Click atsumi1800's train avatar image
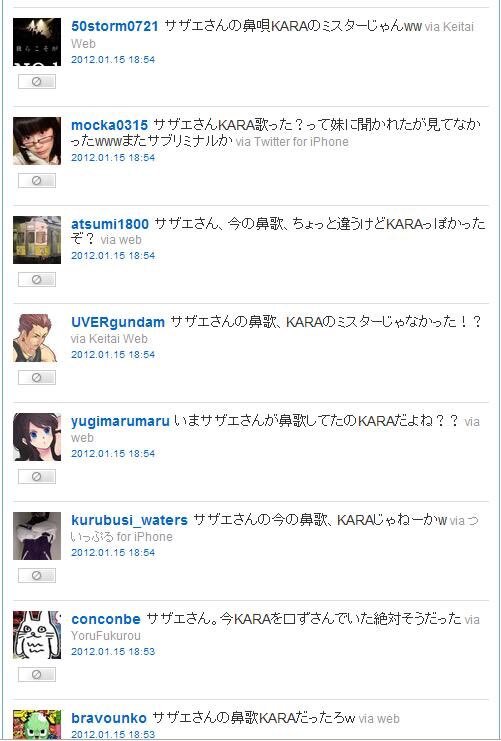 click(x=37, y=240)
